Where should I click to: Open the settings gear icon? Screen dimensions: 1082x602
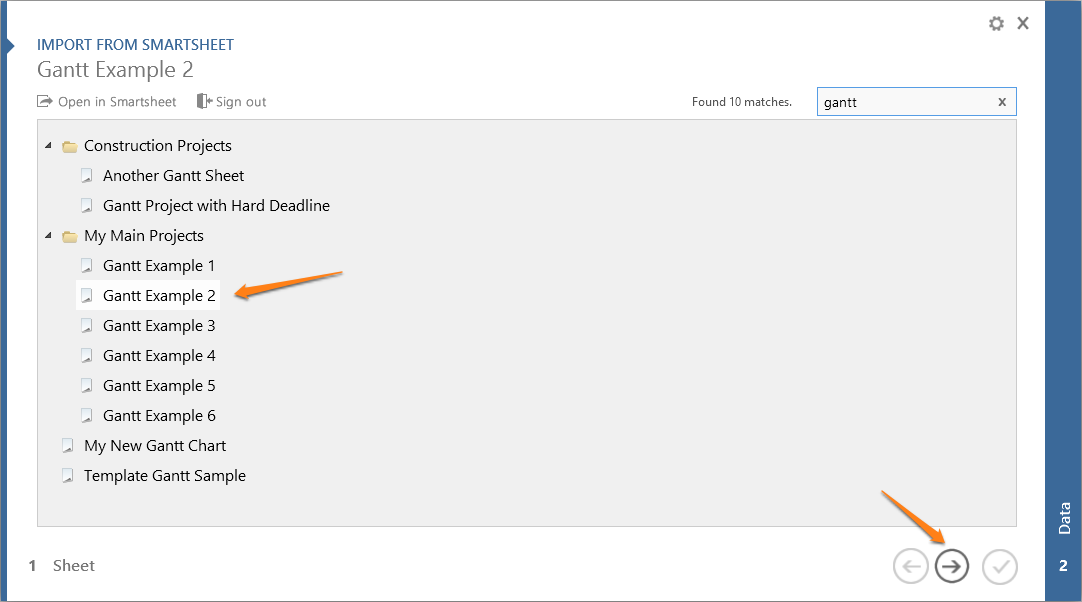tap(996, 23)
